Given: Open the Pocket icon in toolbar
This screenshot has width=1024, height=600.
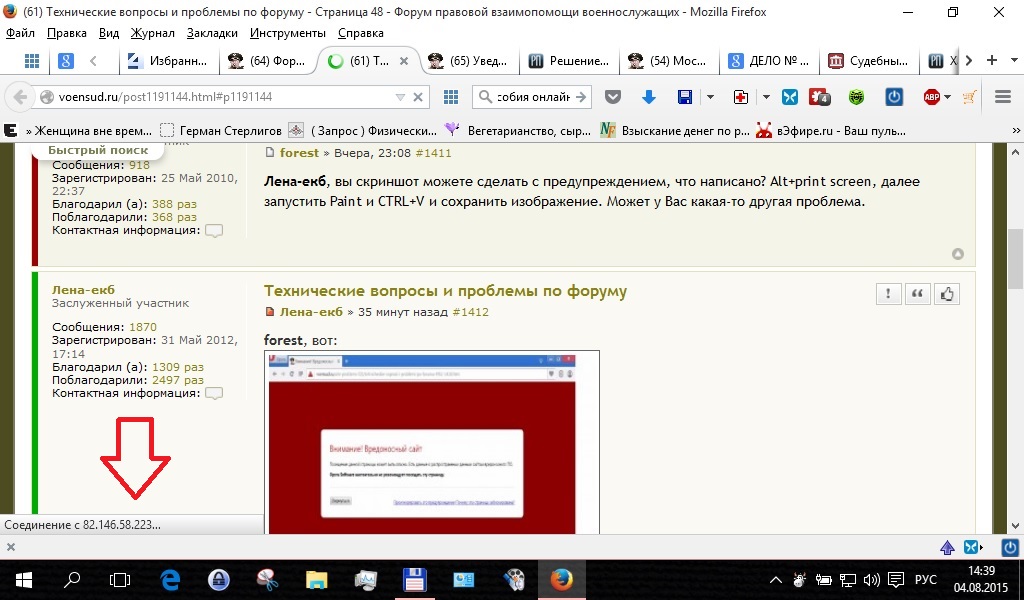Looking at the screenshot, I should (614, 97).
